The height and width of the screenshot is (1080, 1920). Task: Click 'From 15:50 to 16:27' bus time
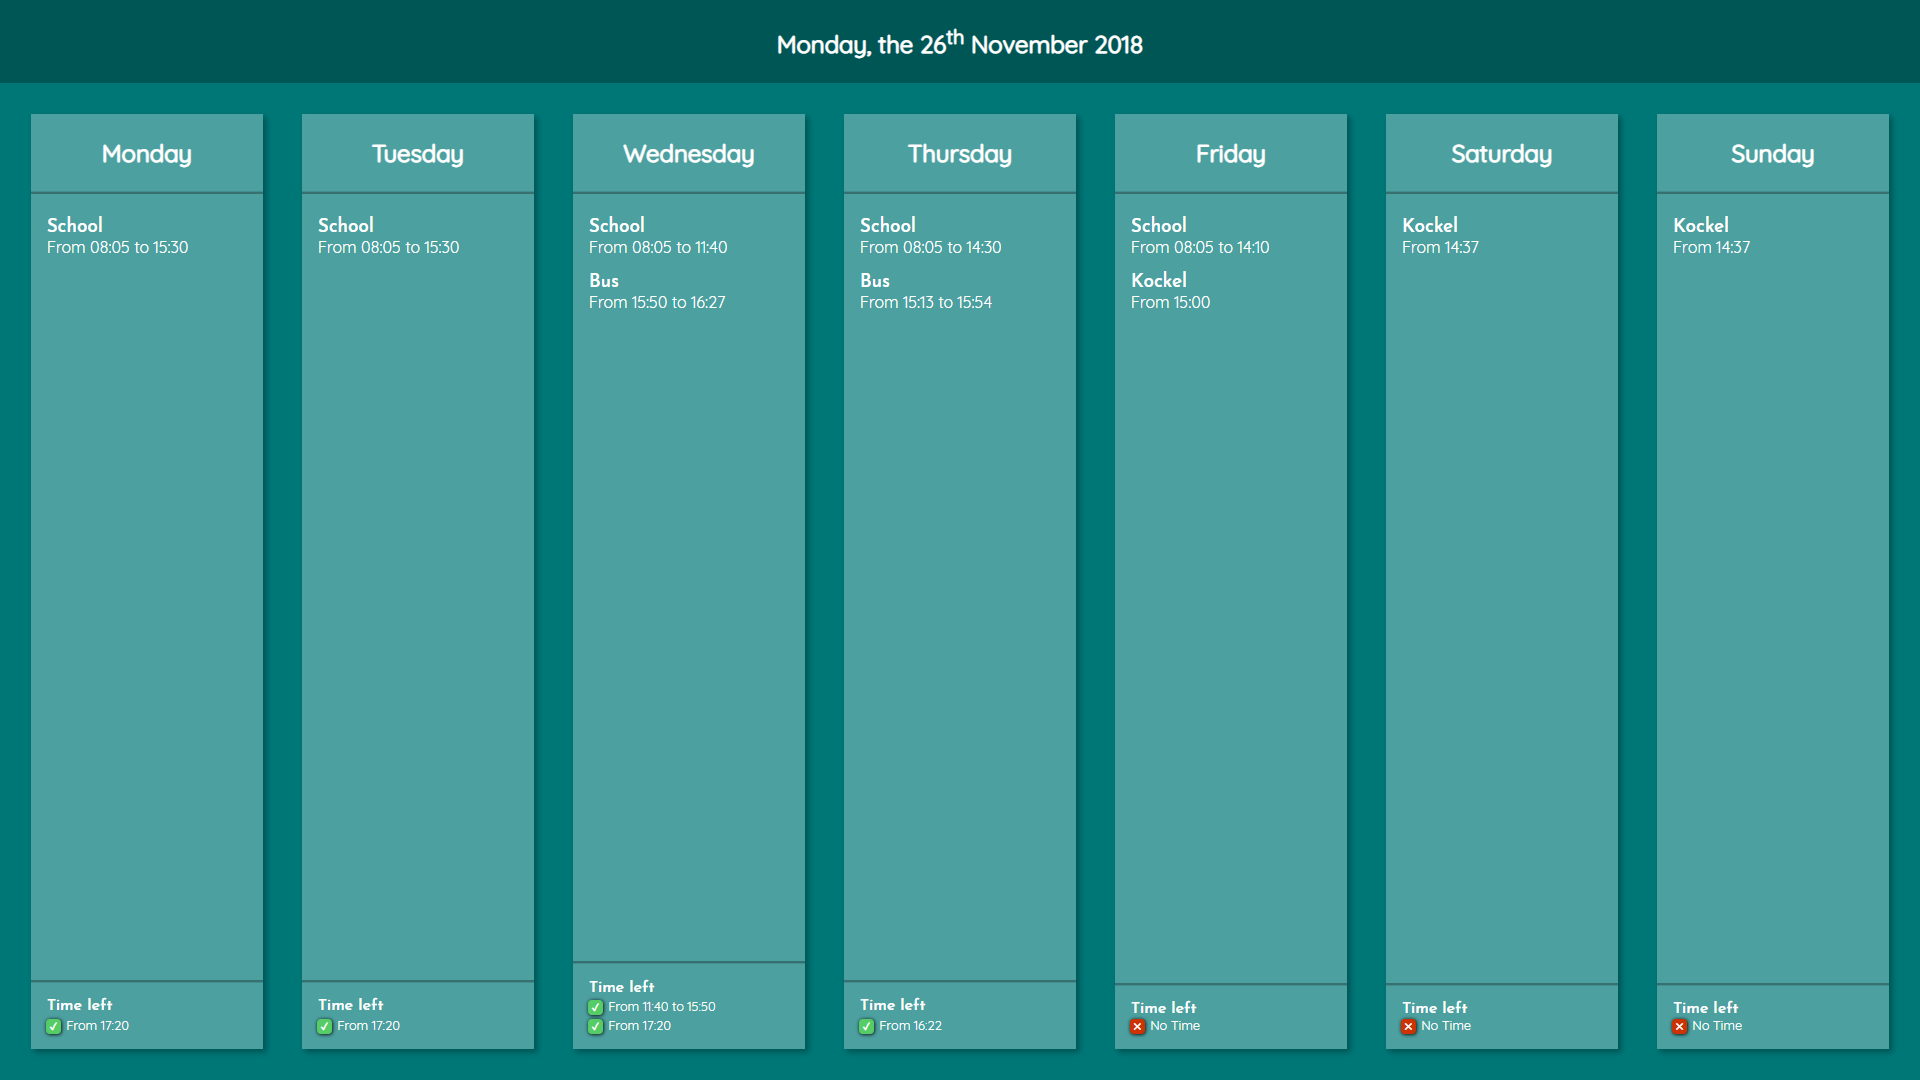(x=657, y=302)
